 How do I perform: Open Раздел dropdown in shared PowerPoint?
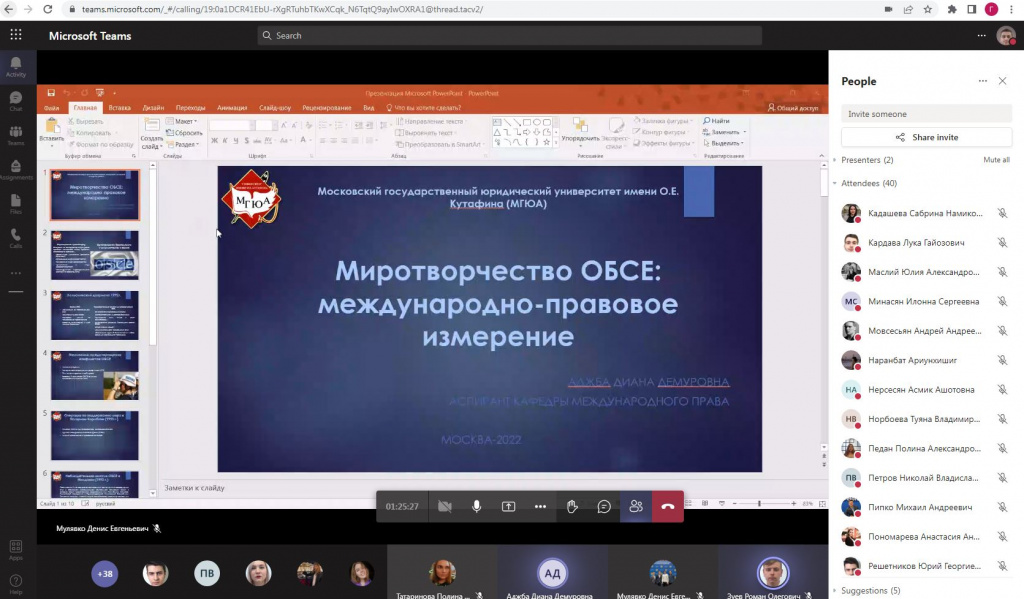[183, 144]
